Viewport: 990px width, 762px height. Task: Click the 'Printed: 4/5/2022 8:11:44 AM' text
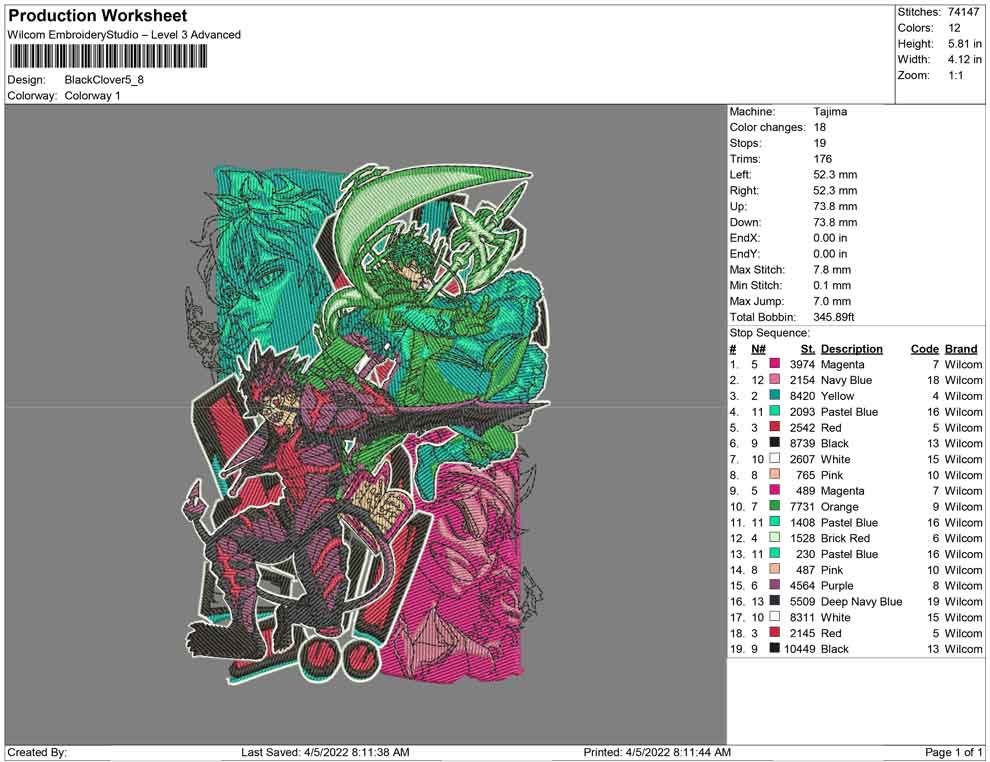pos(657,752)
